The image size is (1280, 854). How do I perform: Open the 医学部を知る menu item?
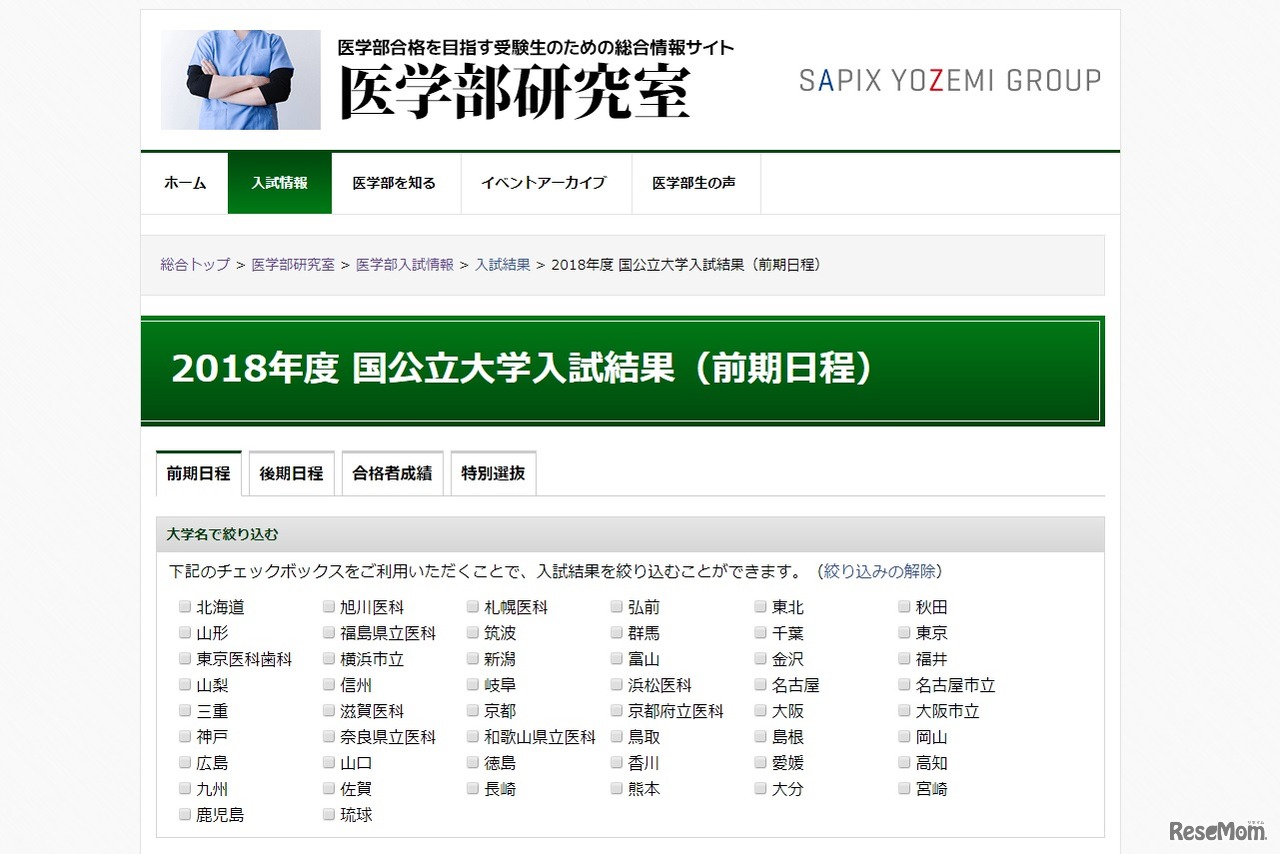click(396, 183)
